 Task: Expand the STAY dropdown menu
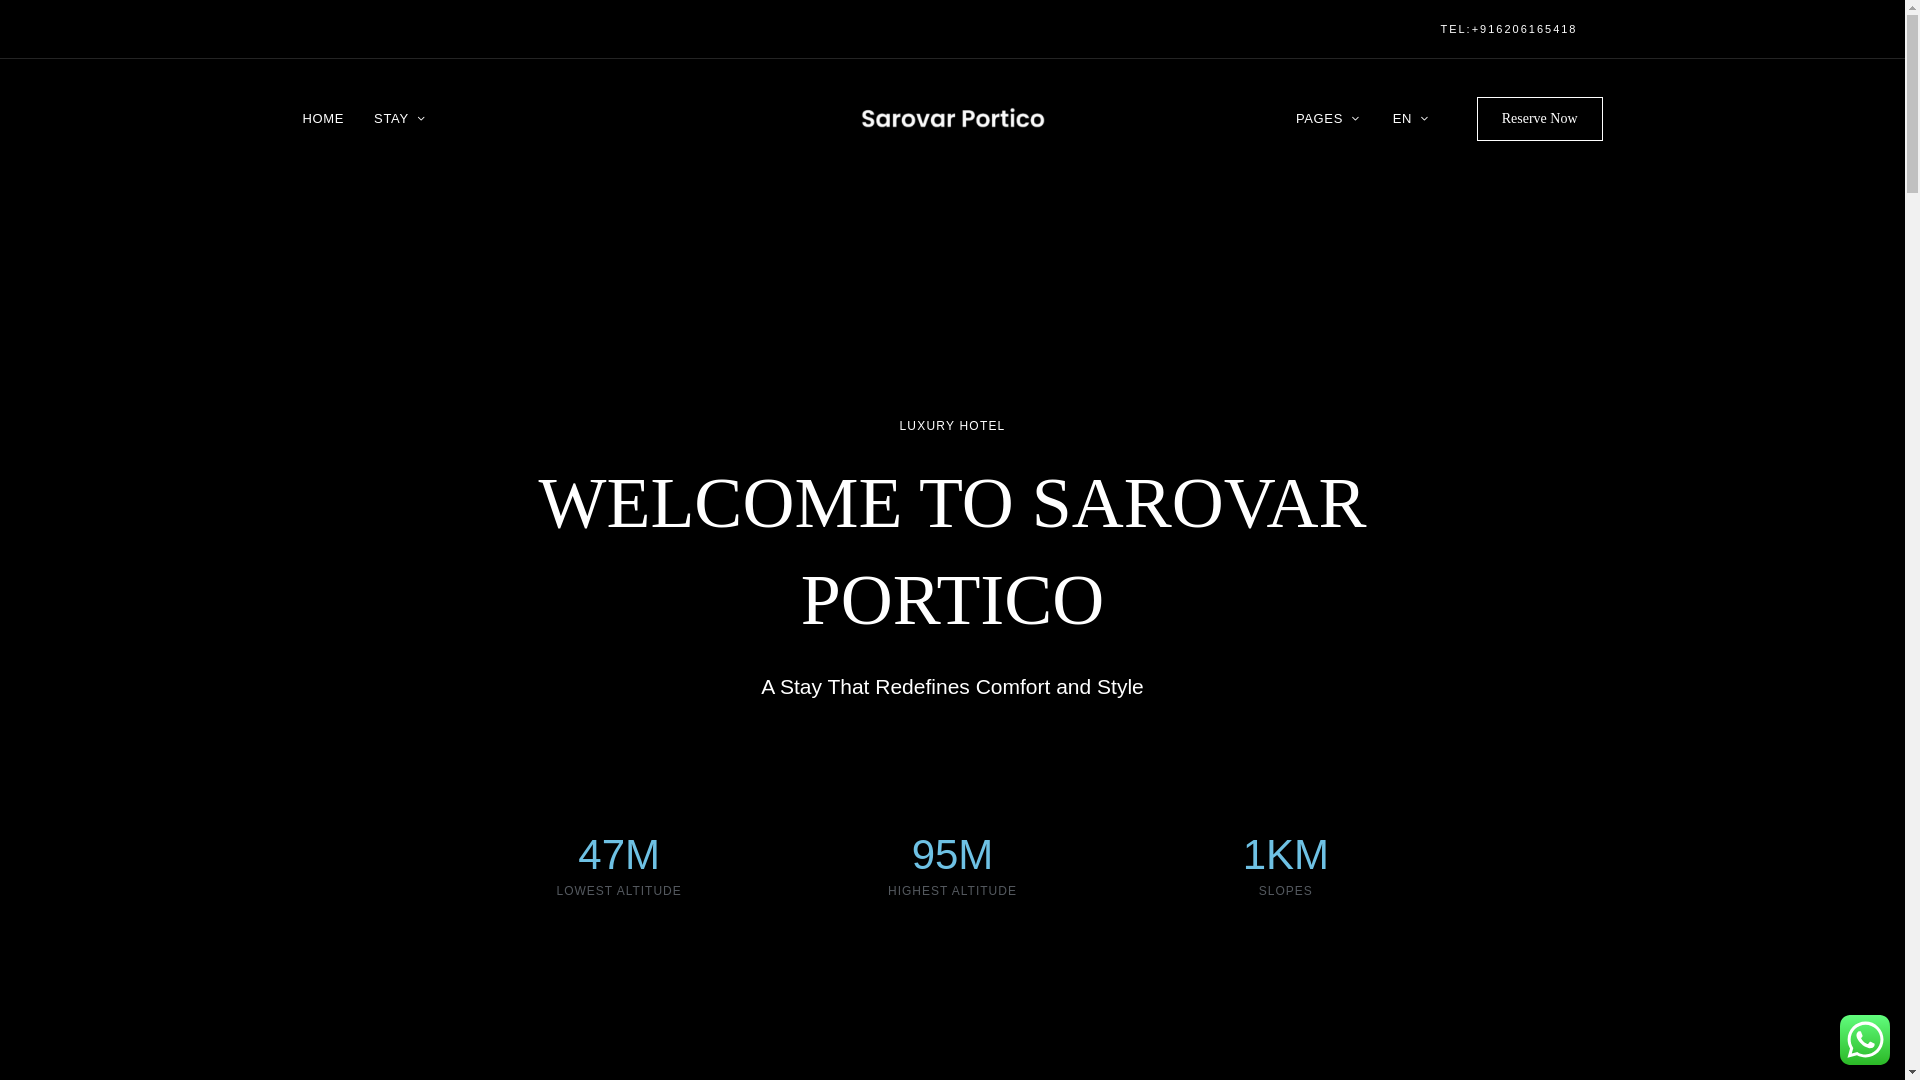point(399,119)
